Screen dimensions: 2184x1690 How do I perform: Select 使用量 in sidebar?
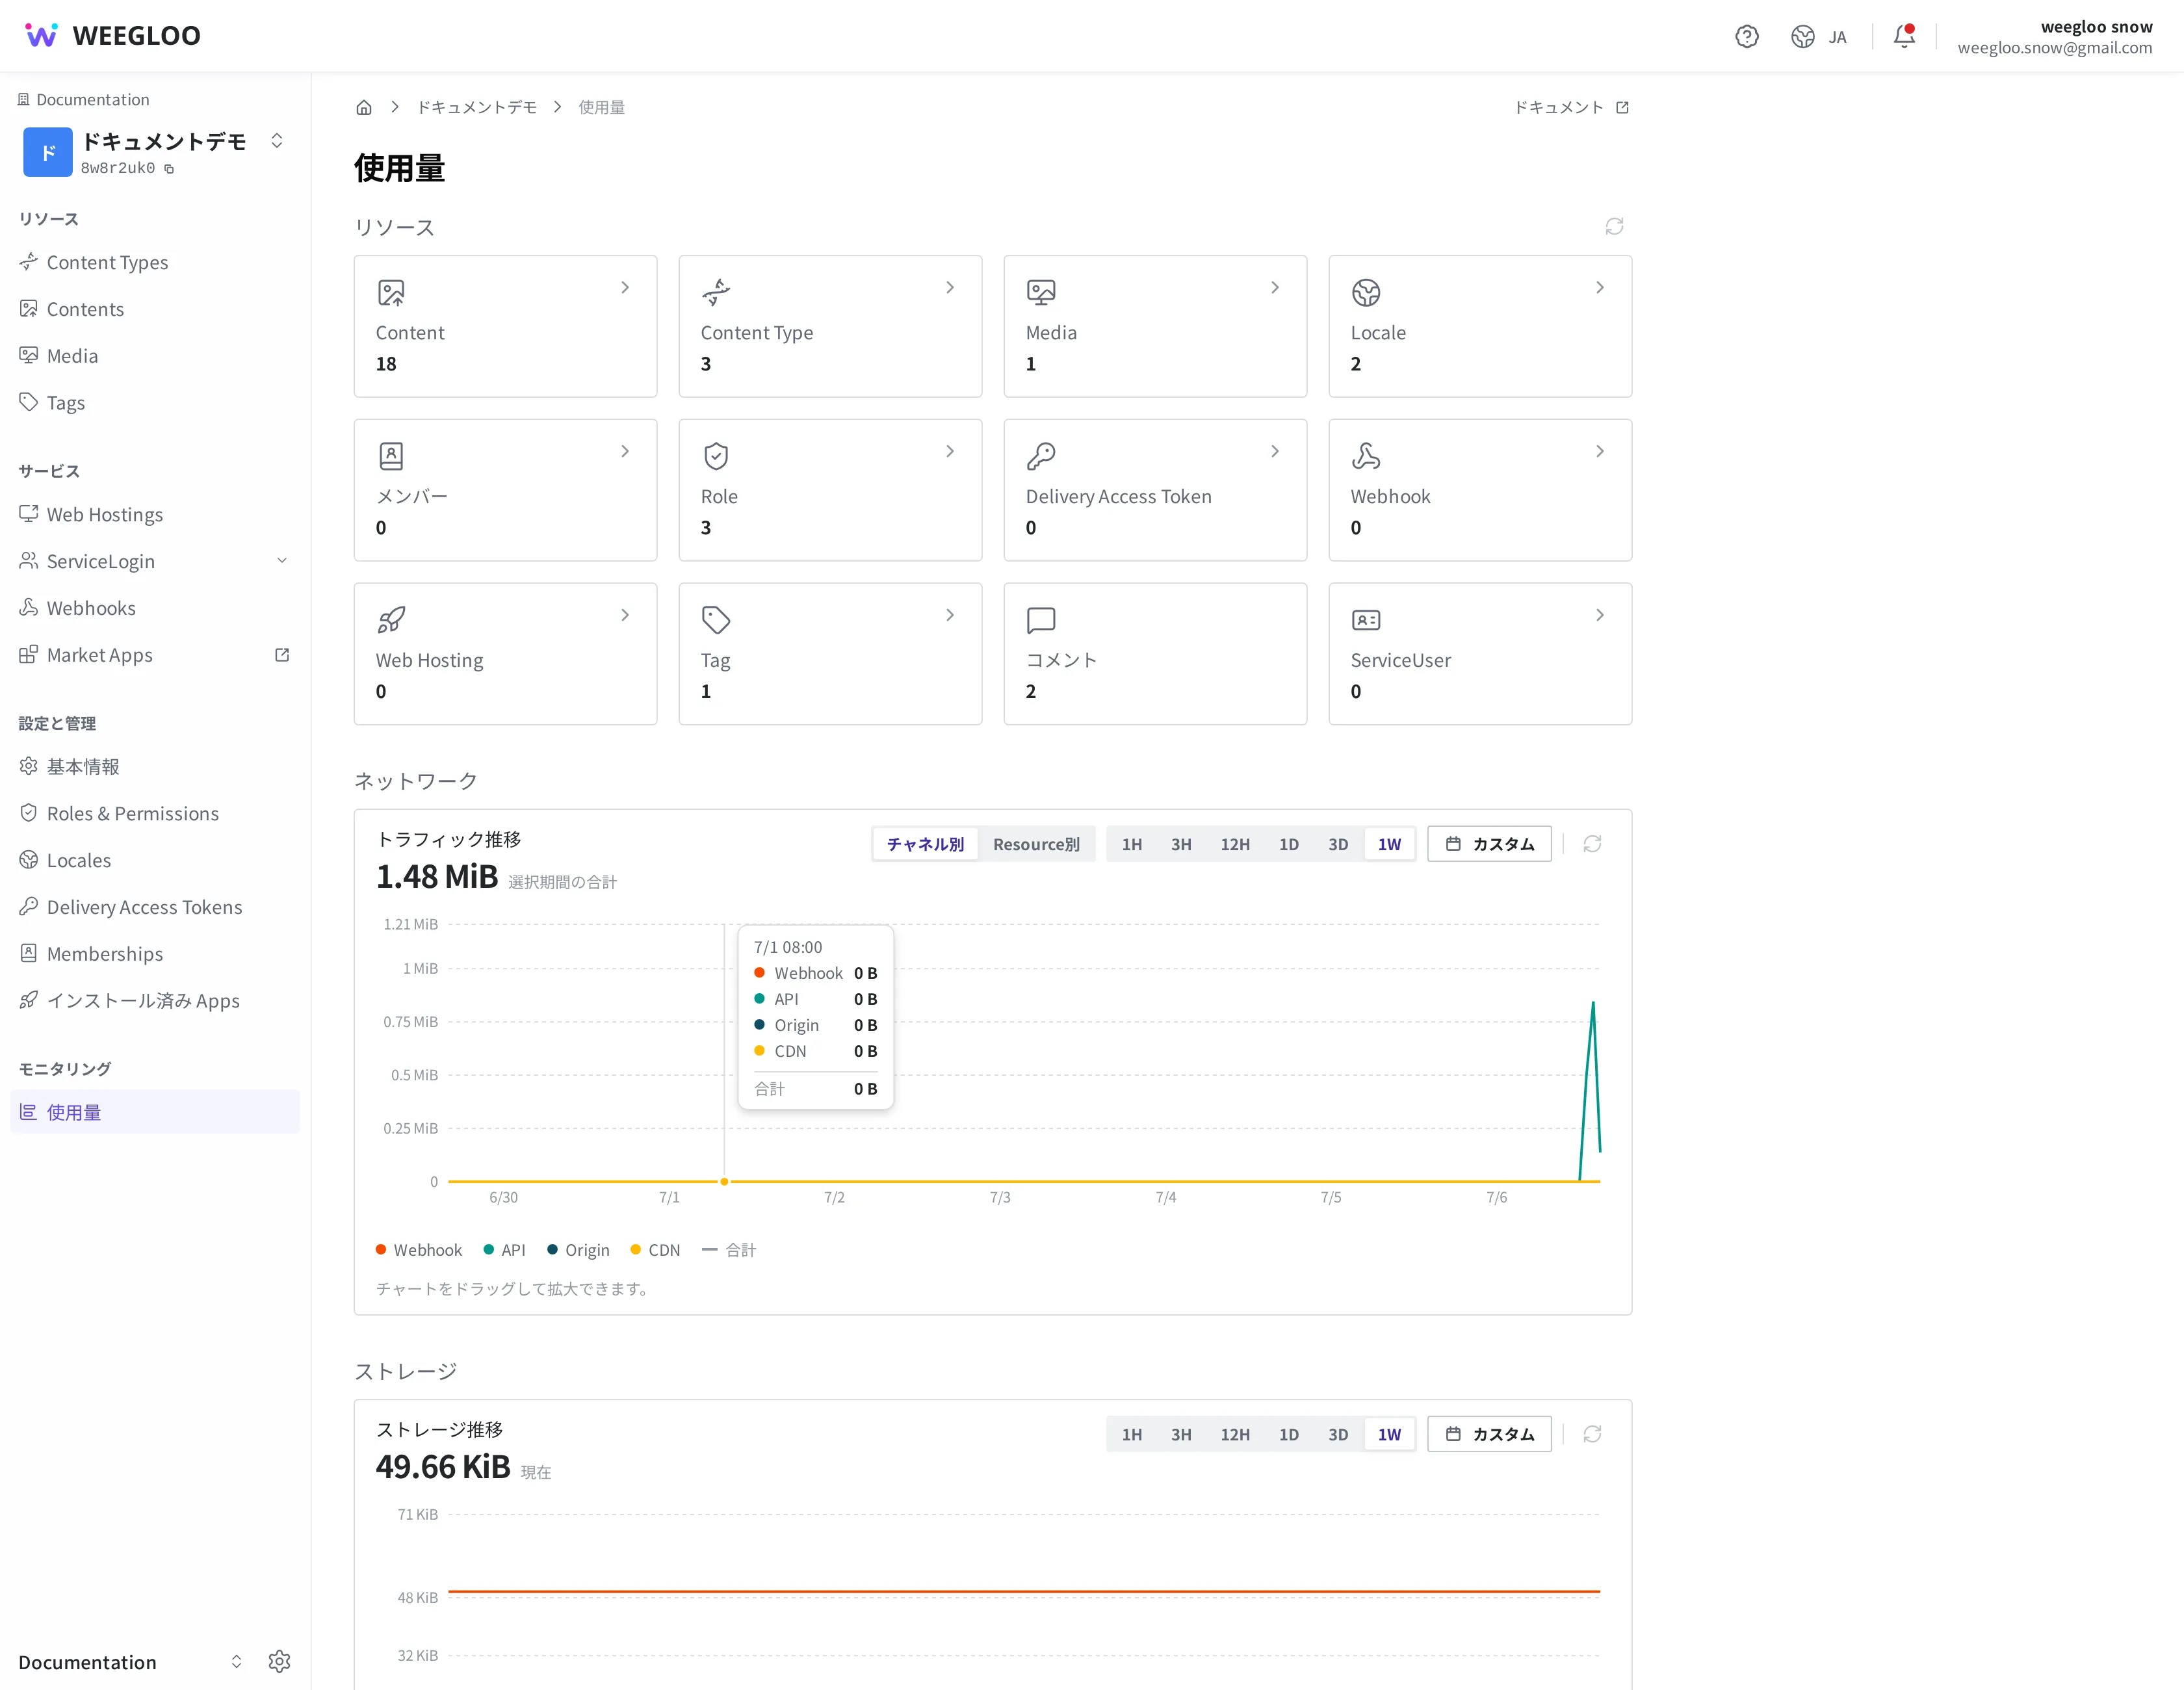pos(155,1112)
